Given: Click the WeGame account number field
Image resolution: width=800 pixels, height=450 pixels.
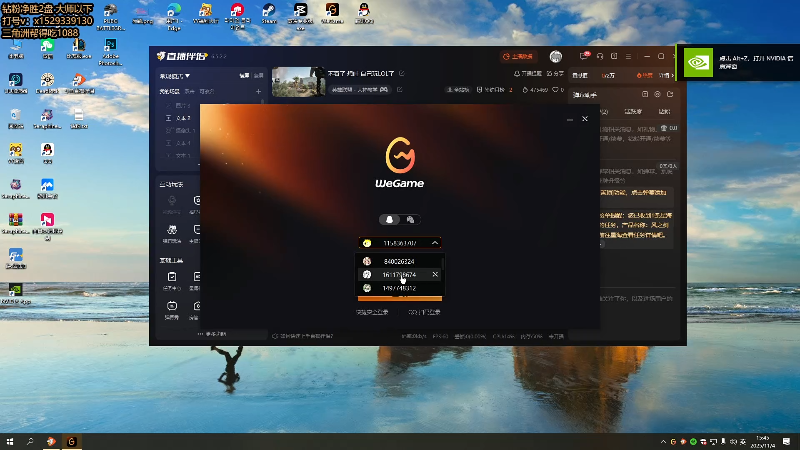Looking at the screenshot, I should 399,243.
